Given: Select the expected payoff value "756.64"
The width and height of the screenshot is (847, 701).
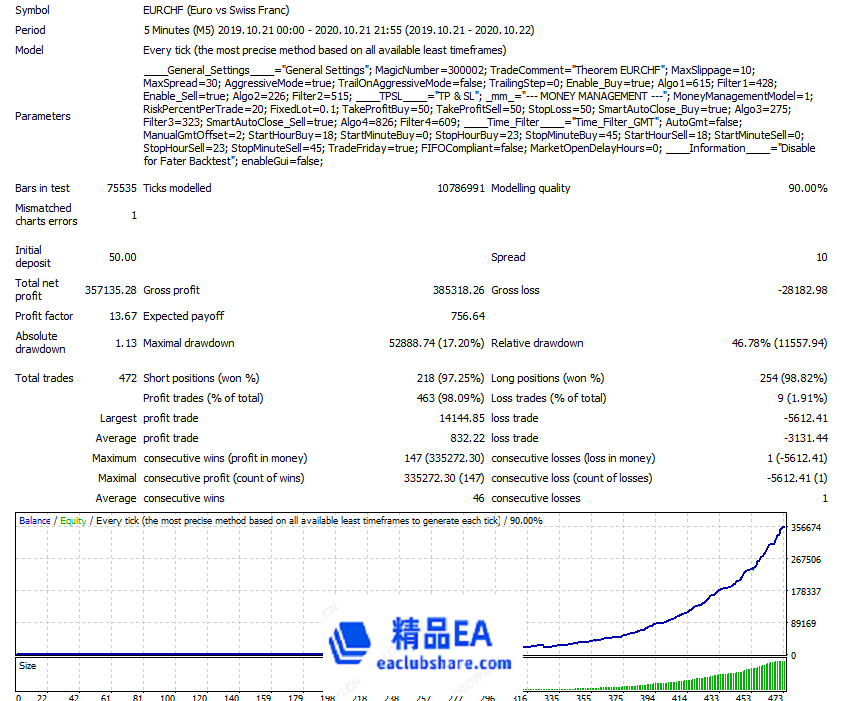Looking at the screenshot, I should pyautogui.click(x=468, y=316).
